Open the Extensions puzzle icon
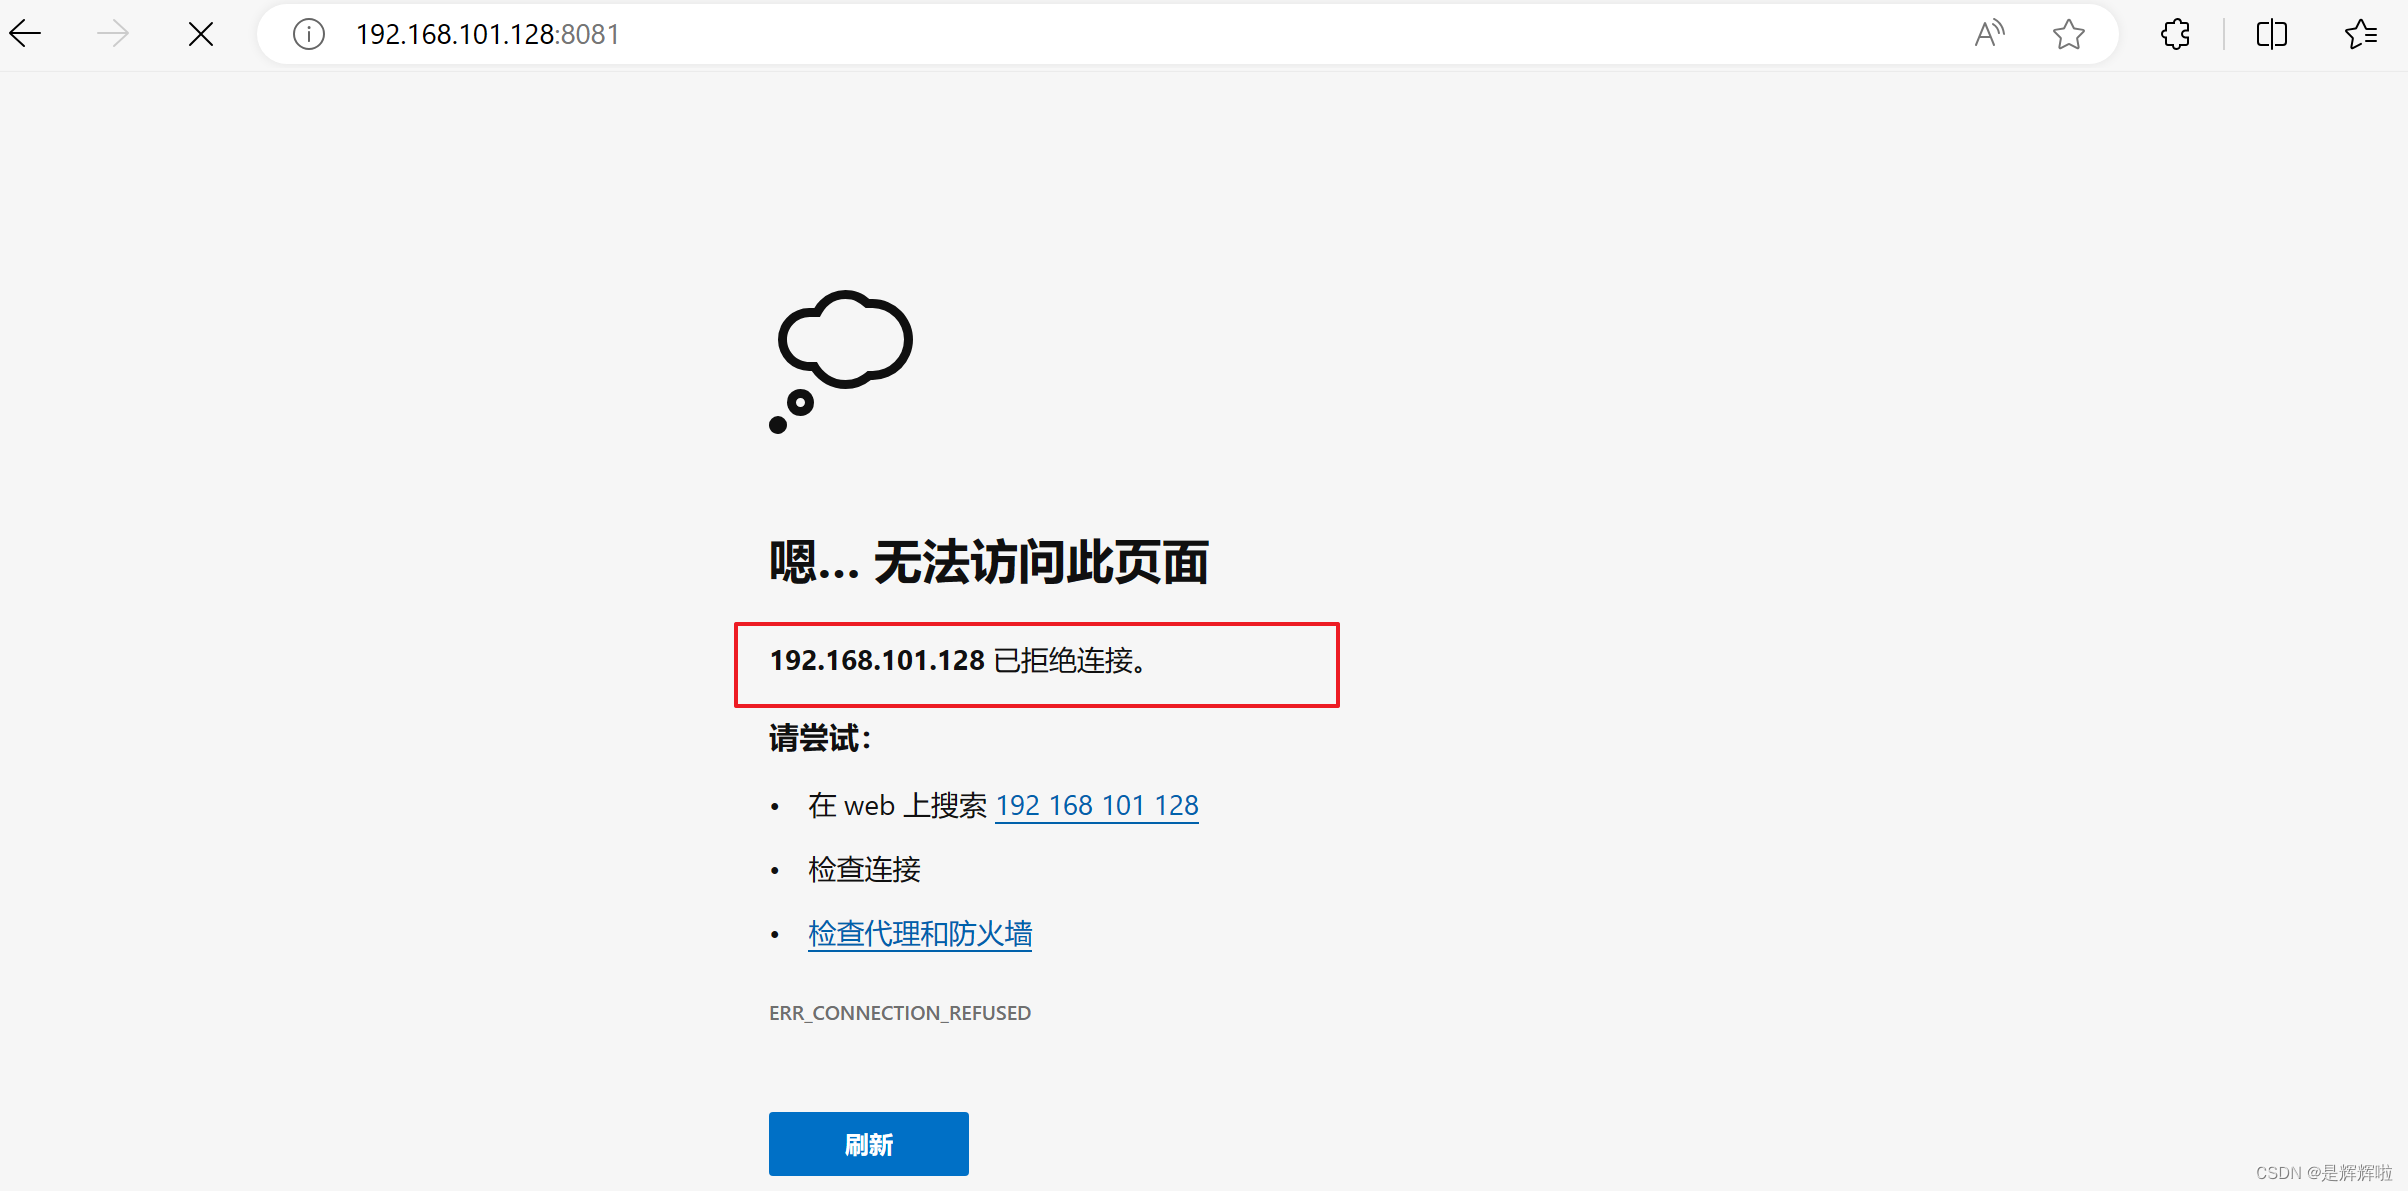2408x1191 pixels. [x=2175, y=34]
